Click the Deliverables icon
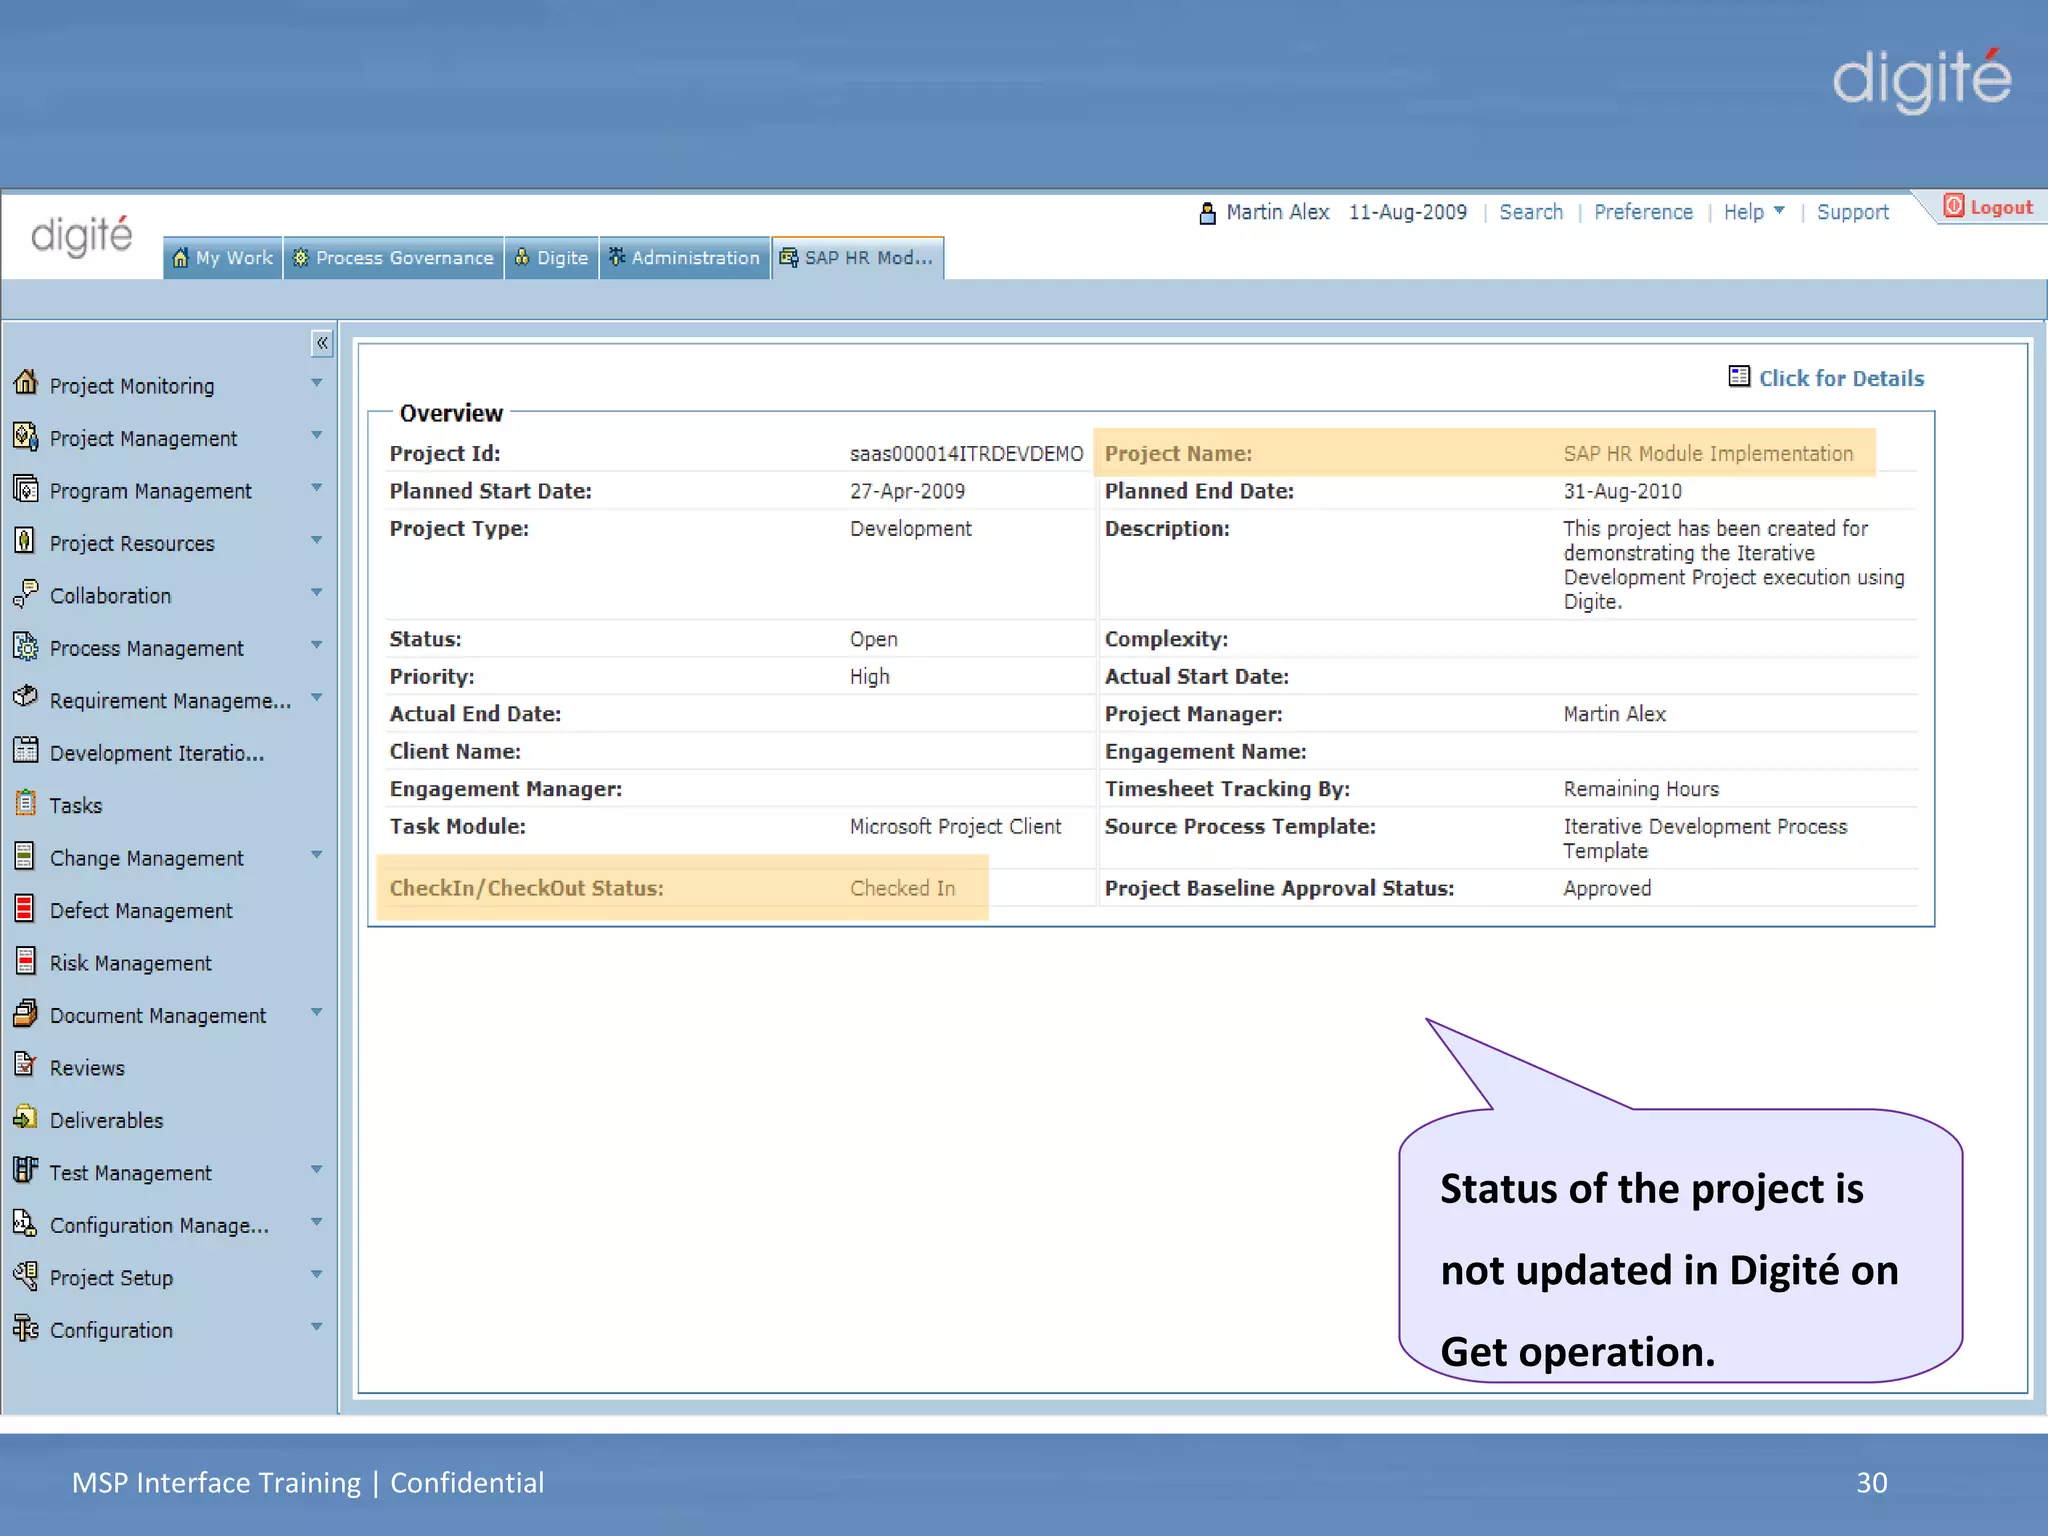The width and height of the screenshot is (2048, 1536). click(x=26, y=1117)
